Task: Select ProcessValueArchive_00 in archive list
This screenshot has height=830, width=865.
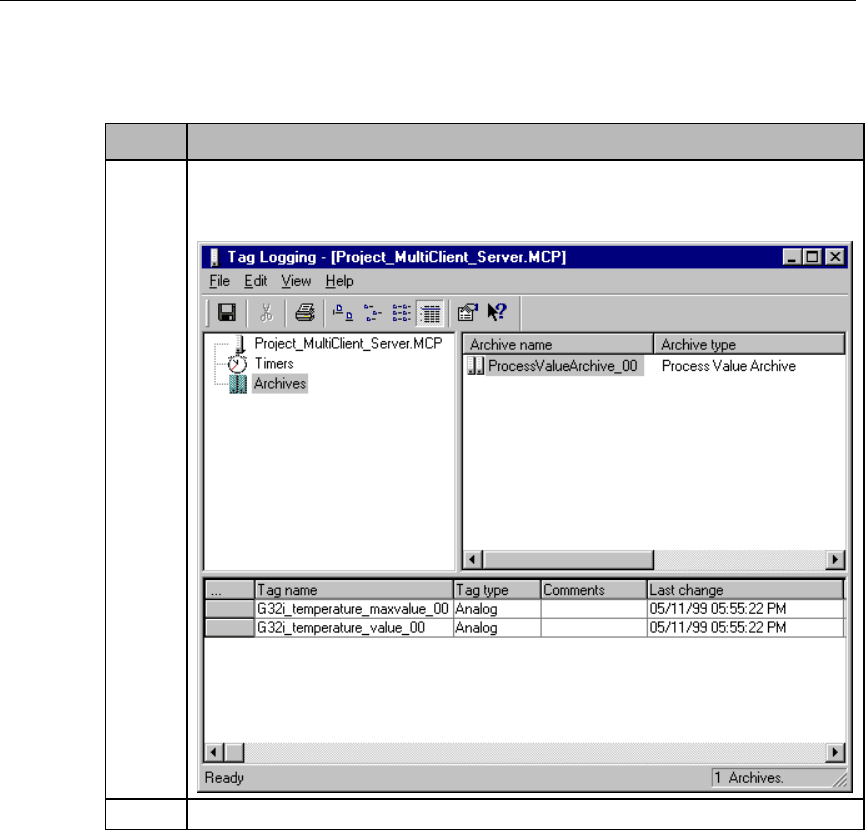Action: (x=561, y=366)
